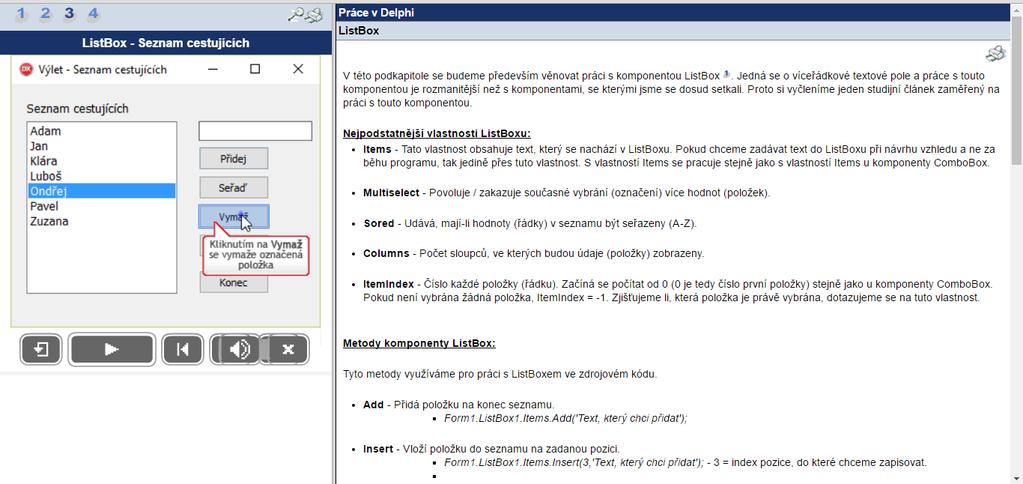Click the bold 'Columns' property term
The height and width of the screenshot is (484, 1023).
[386, 253]
